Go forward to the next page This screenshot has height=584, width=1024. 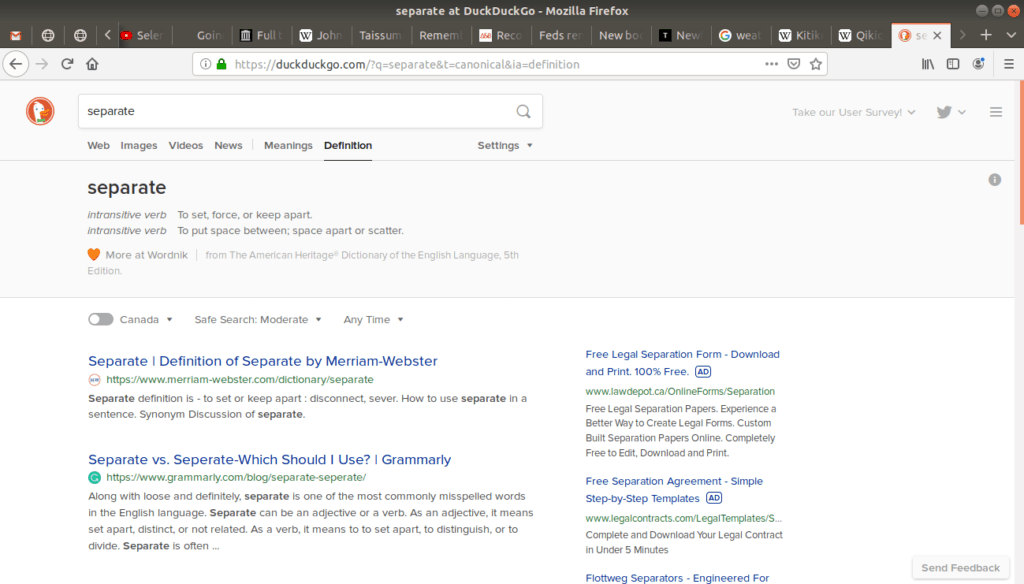pos(42,64)
